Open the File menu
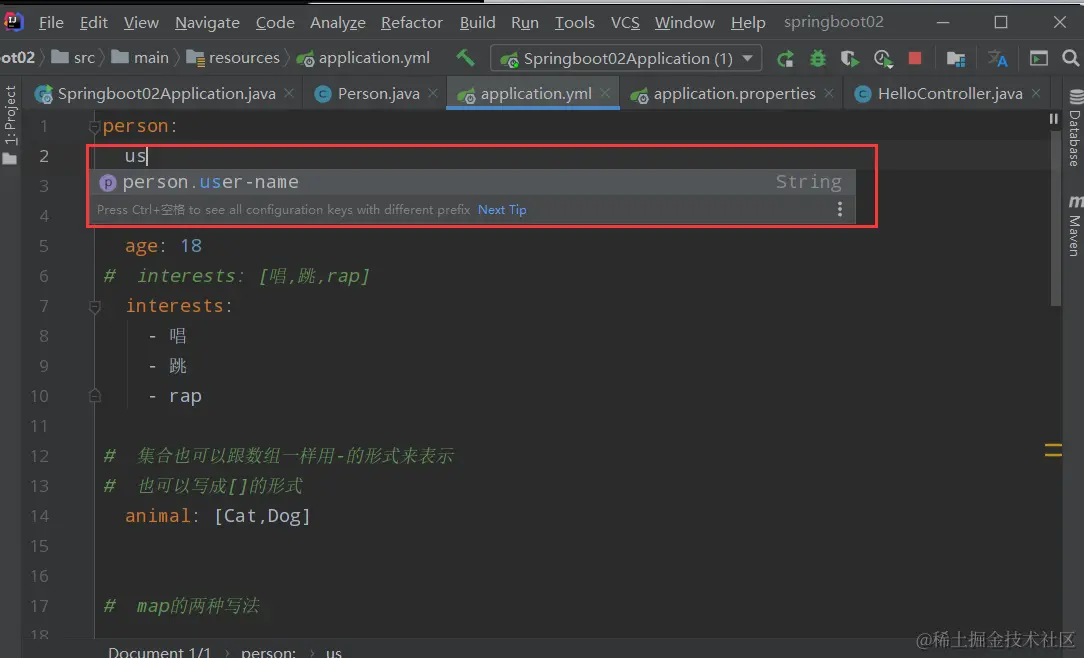The width and height of the screenshot is (1084, 658). (51, 23)
